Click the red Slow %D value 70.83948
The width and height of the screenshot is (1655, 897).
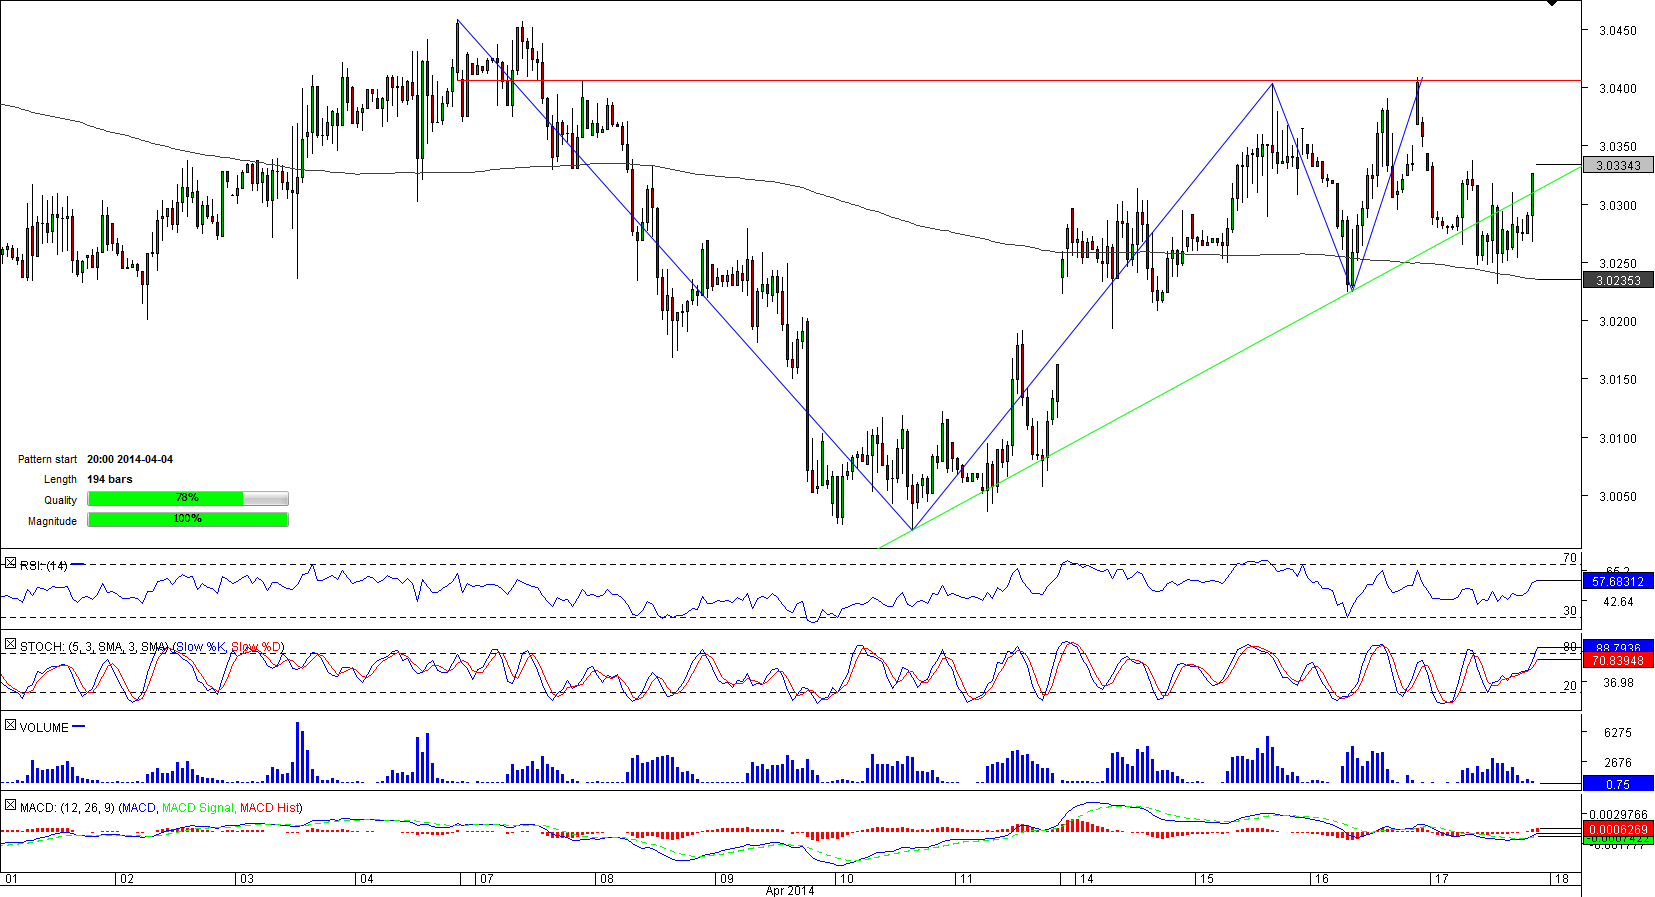pyautogui.click(x=1617, y=661)
